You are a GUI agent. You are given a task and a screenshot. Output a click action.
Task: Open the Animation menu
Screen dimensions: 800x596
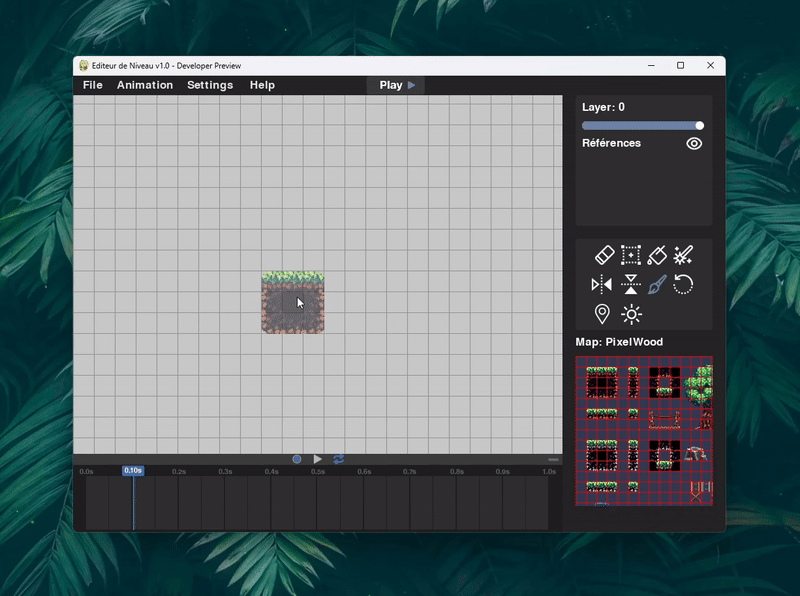pos(145,85)
